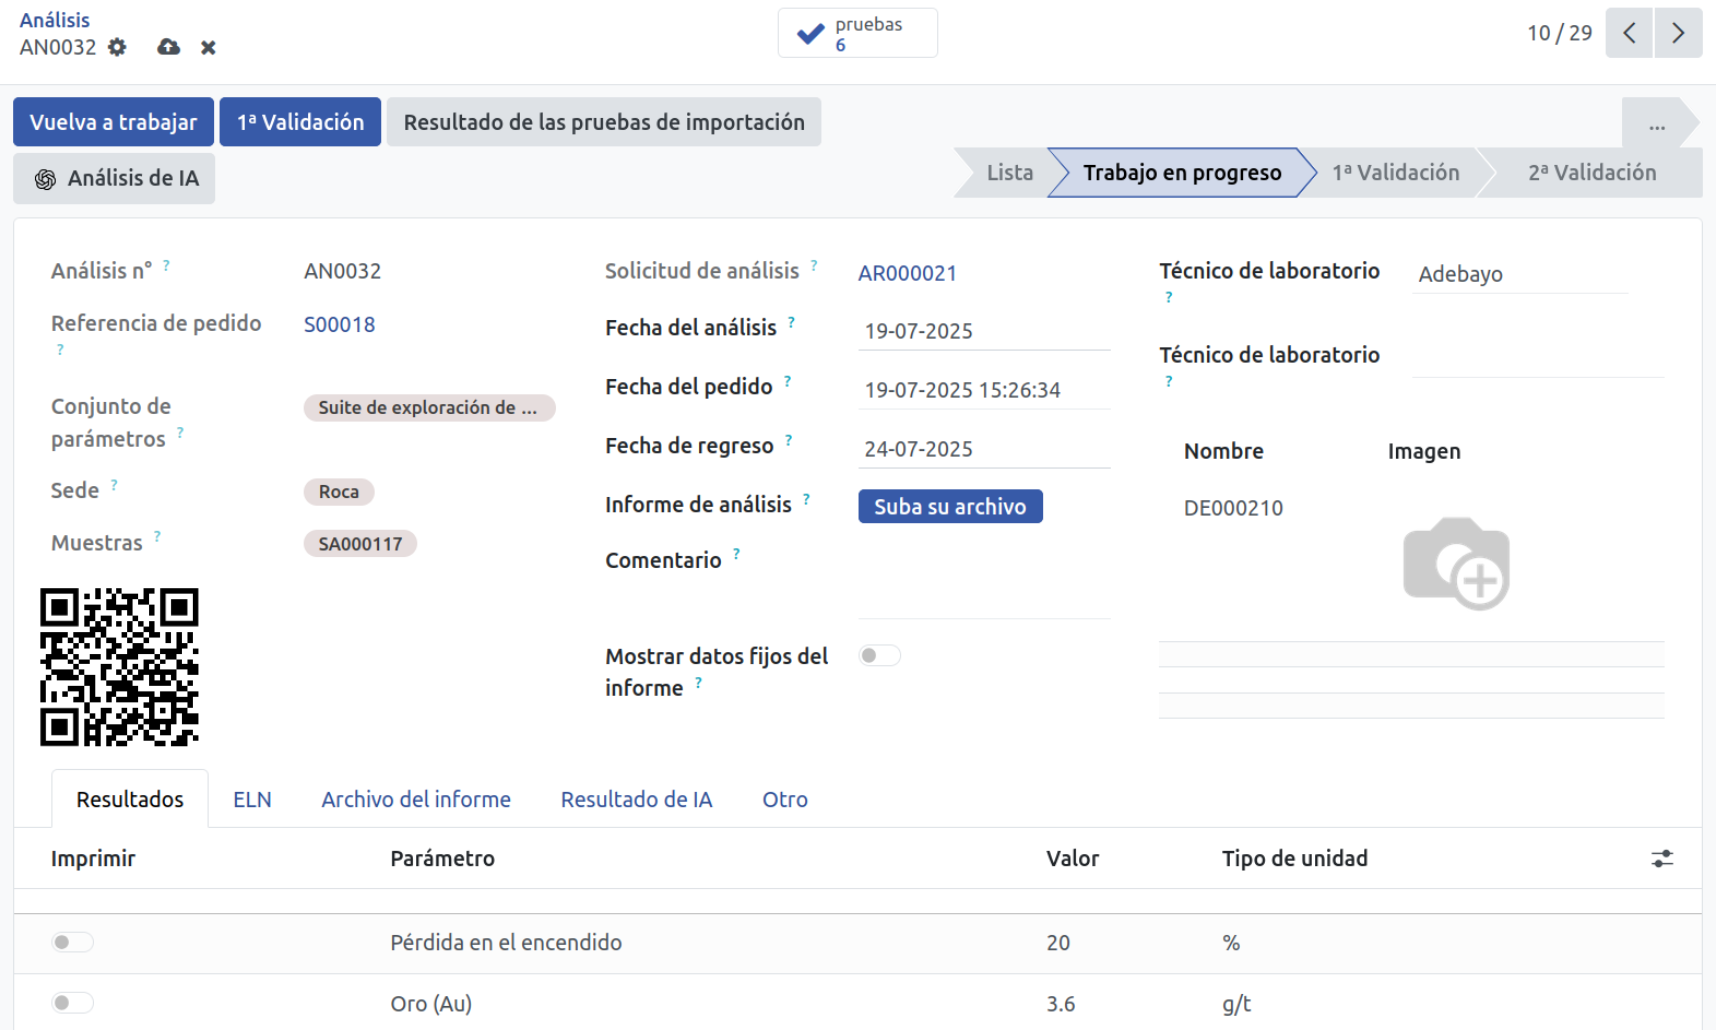1716x1030 pixels.
Task: Click the checkmark icon on pruebas button
Action: pyautogui.click(x=810, y=34)
